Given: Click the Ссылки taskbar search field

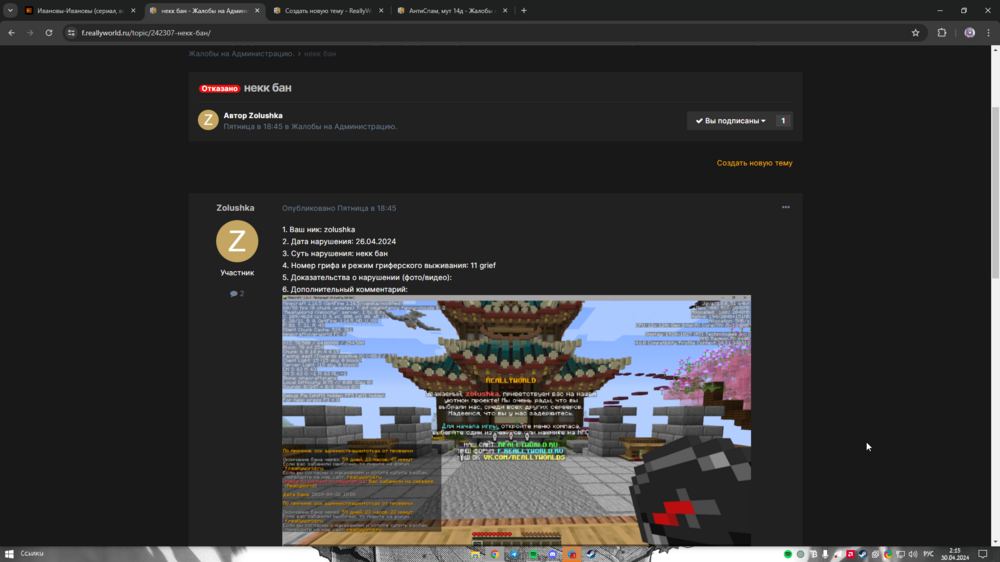Looking at the screenshot, I should pos(32,554).
